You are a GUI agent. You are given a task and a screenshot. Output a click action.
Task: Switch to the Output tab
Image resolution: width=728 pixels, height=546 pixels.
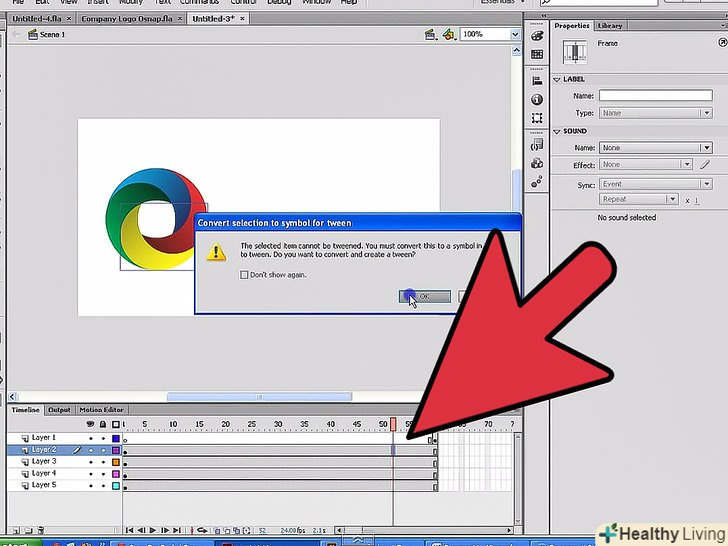tap(59, 410)
